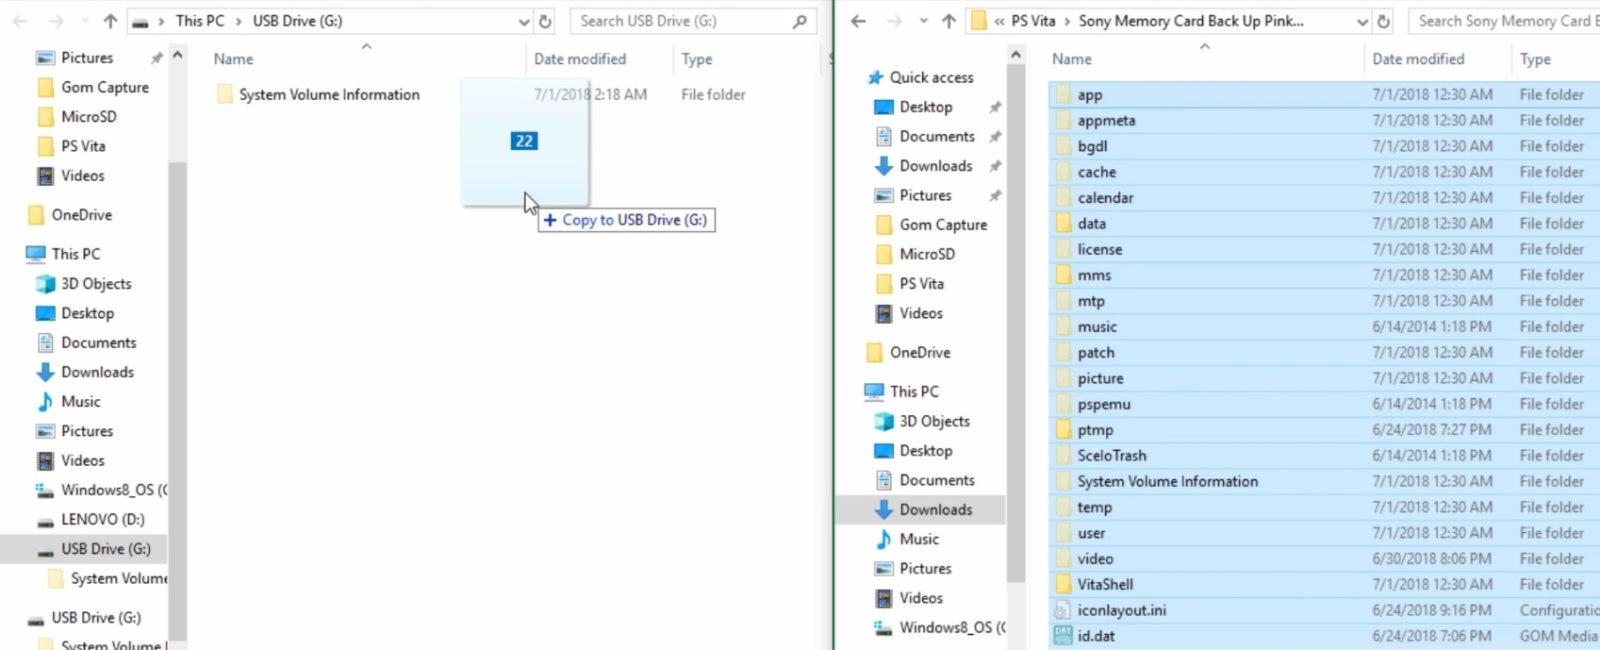Click iconlayout.ini file icon
The image size is (1600, 650).
pyautogui.click(x=1063, y=610)
